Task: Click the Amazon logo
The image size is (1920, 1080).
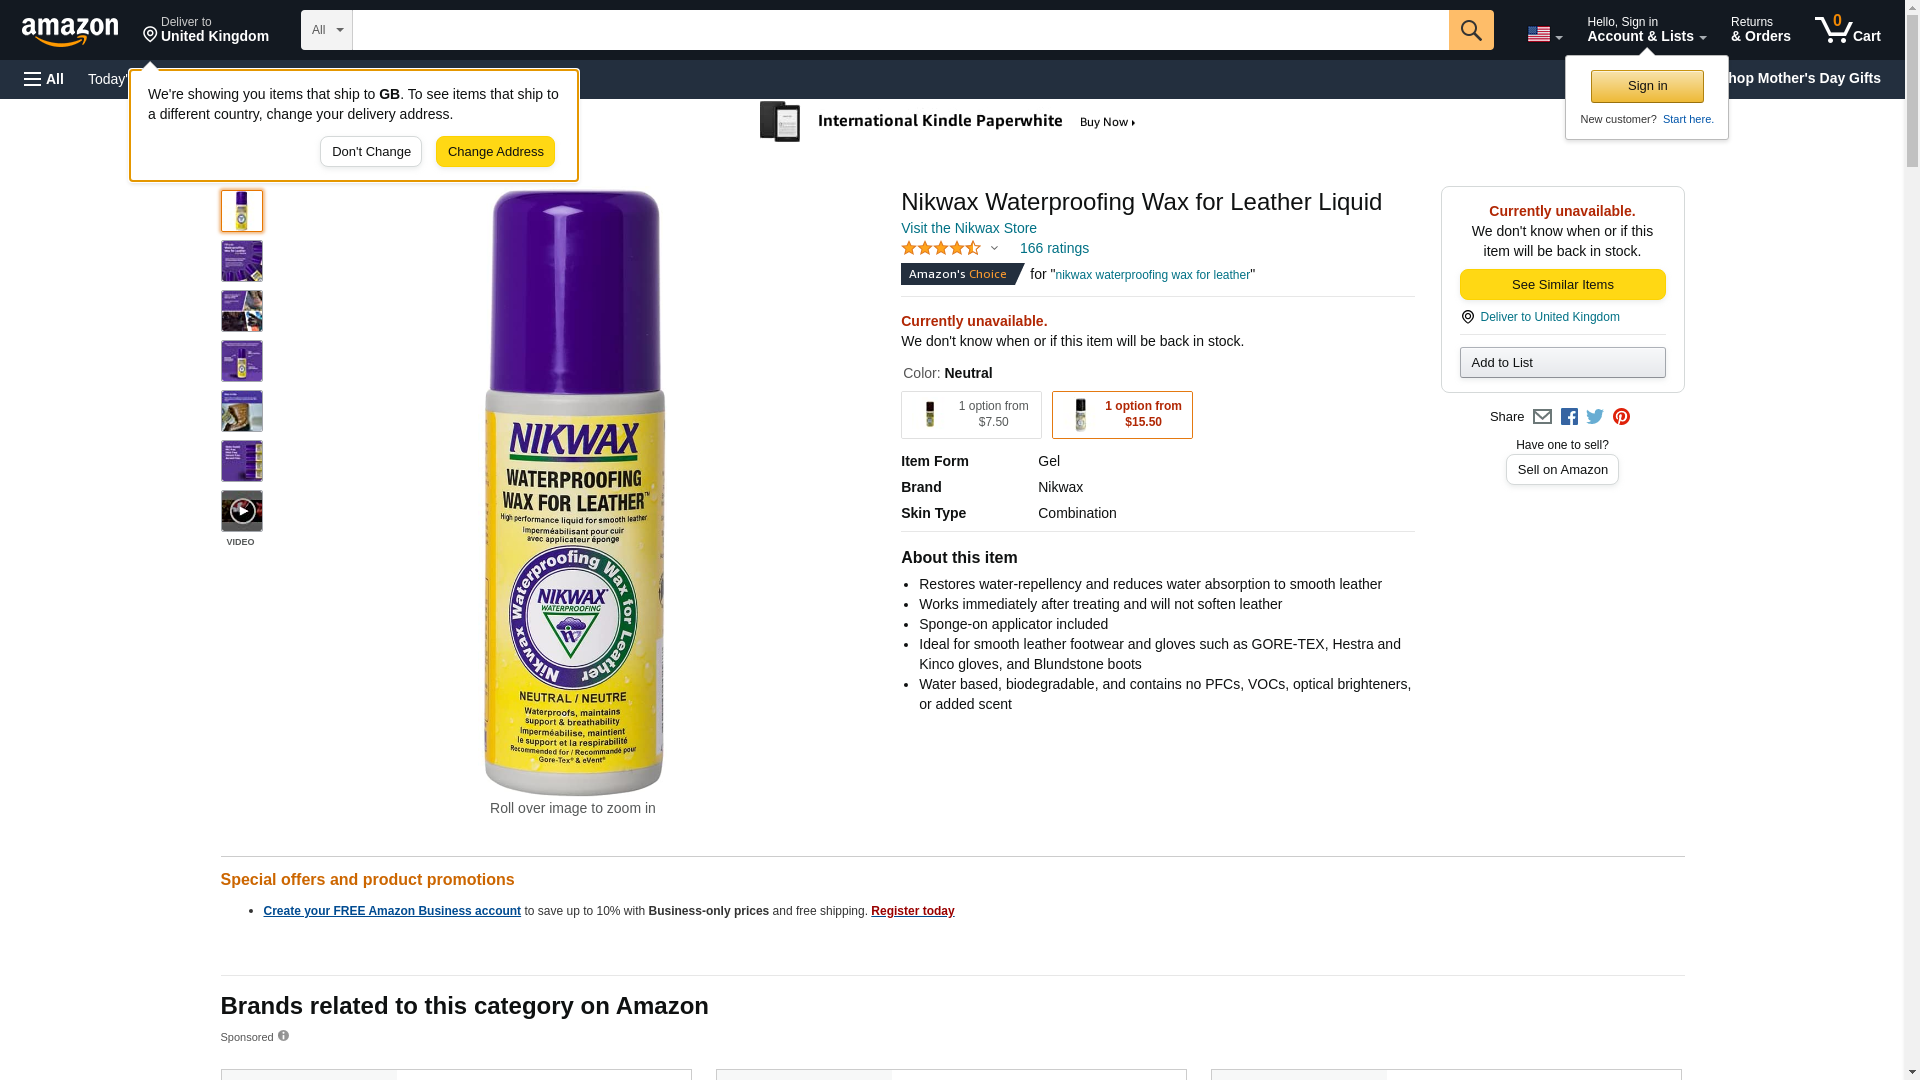Action: [x=70, y=31]
